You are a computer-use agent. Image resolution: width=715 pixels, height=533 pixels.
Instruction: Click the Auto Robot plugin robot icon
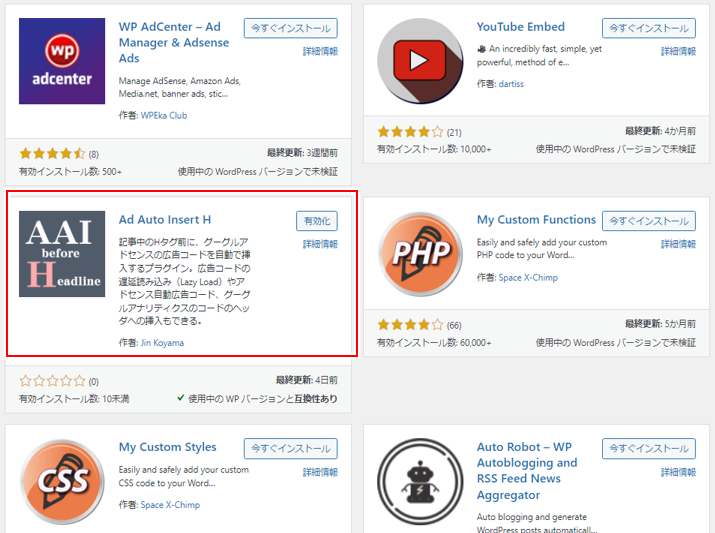click(x=420, y=481)
